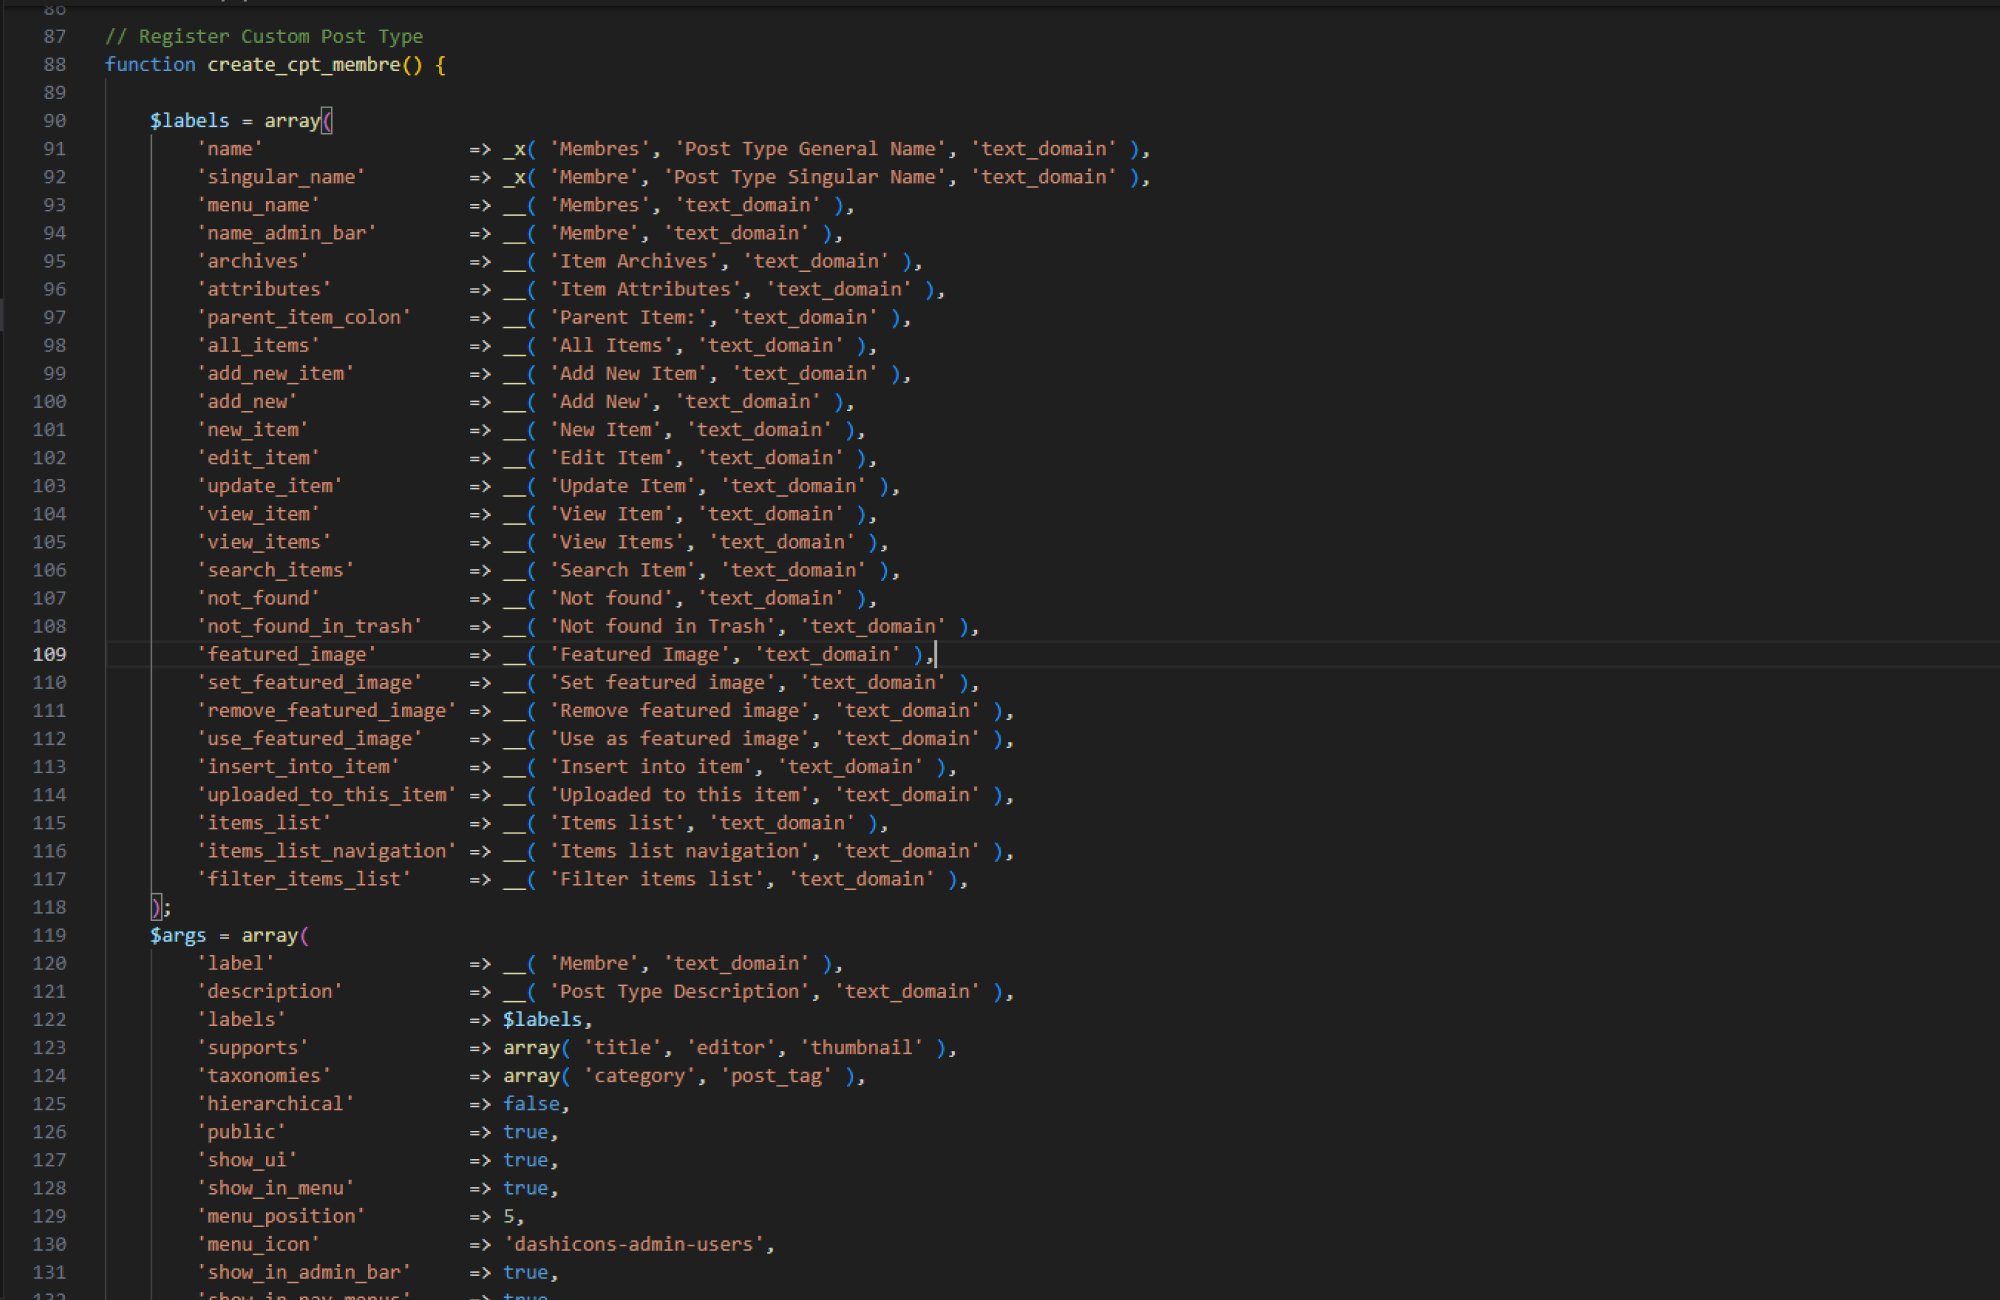Click the $labels variable on line 90
The image size is (2000, 1300).
click(189, 120)
